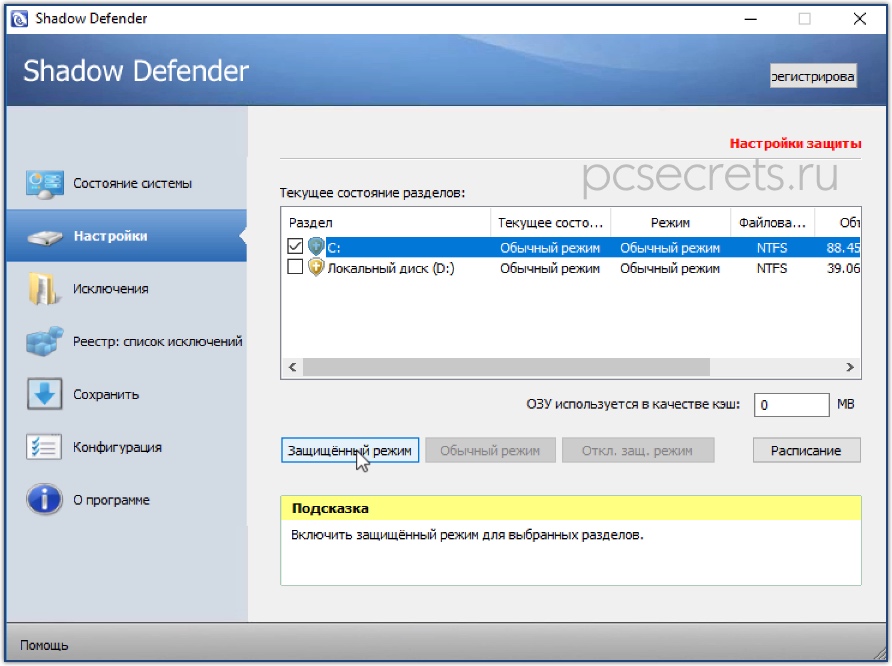
Task: Select the C: partition row name
Action: pyautogui.click(x=334, y=248)
